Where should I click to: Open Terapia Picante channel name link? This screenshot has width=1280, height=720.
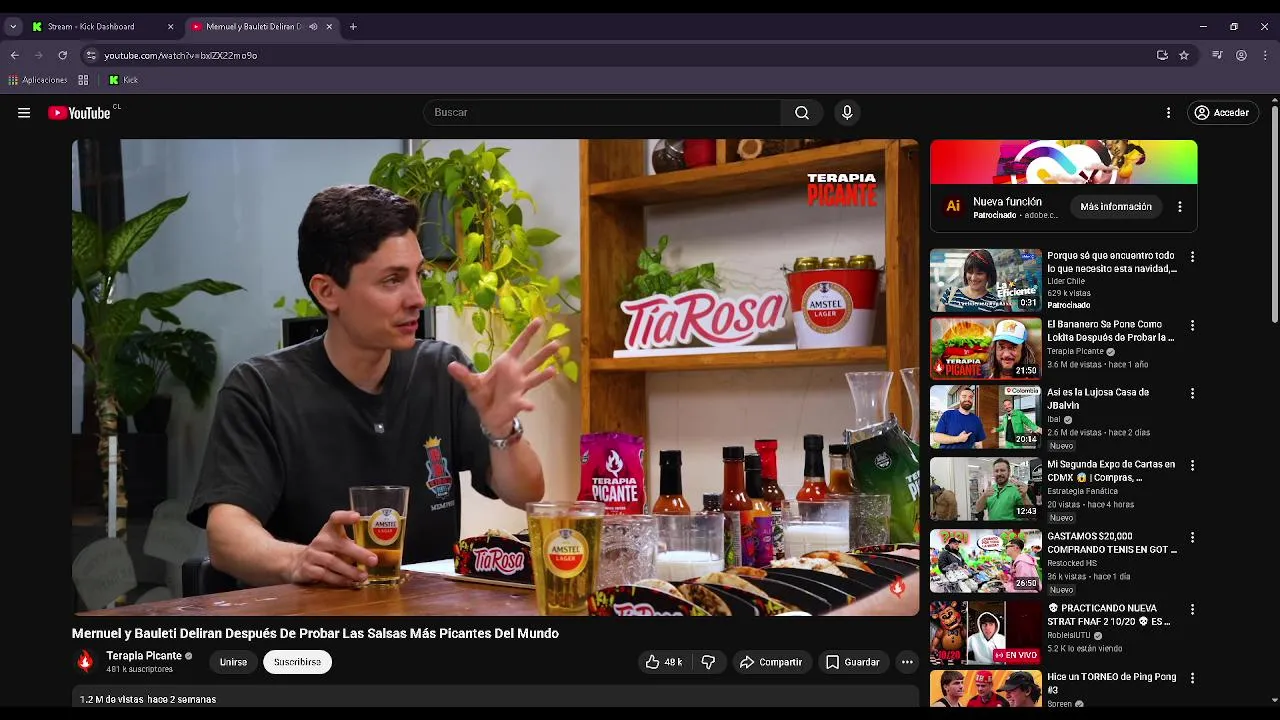tap(144, 656)
